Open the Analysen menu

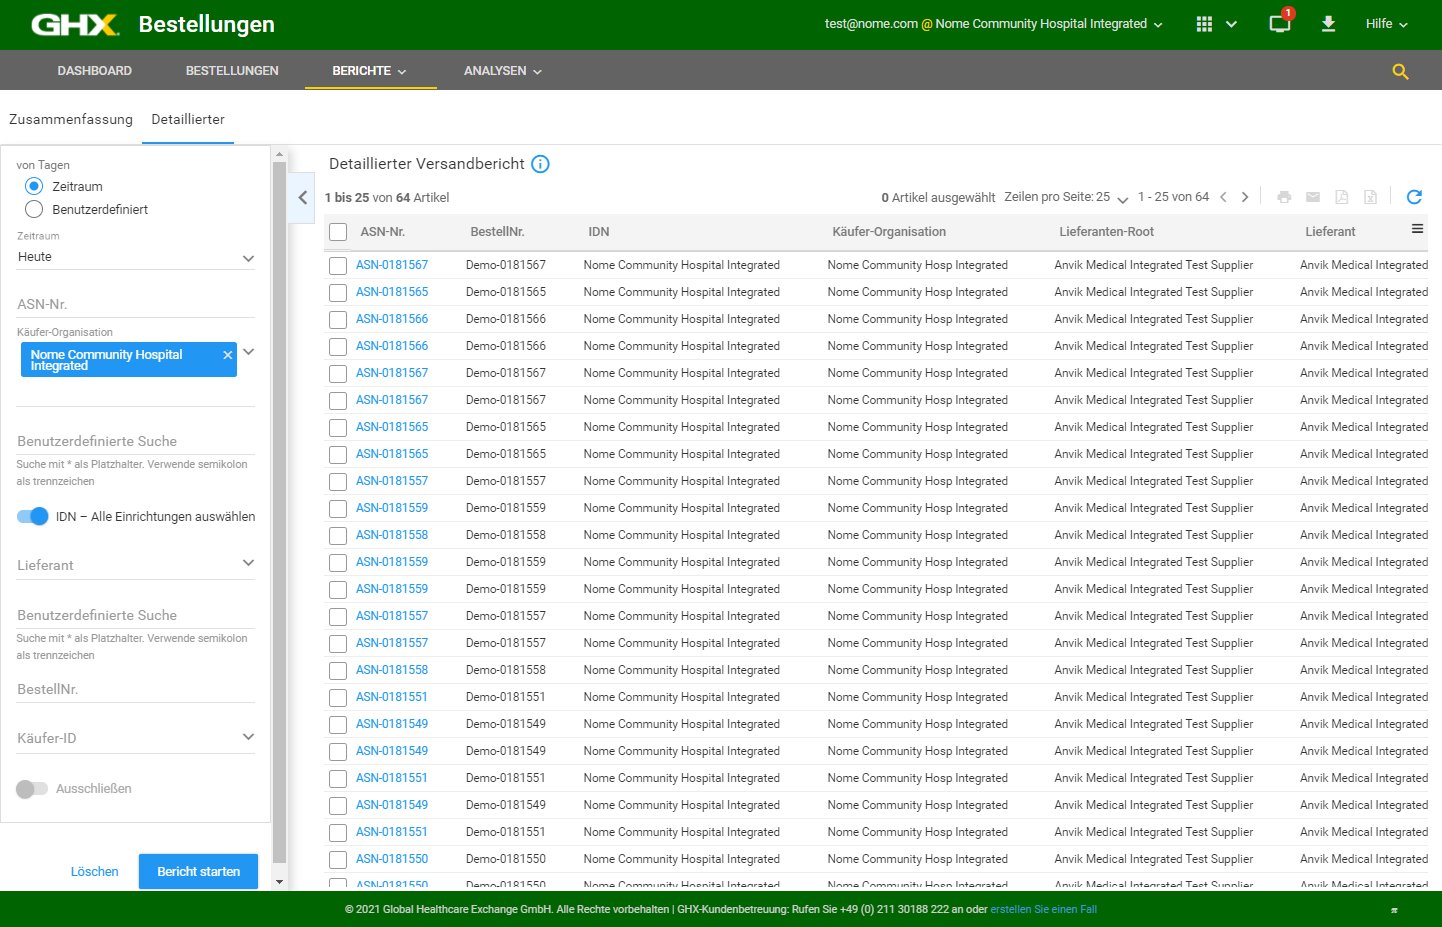pos(502,71)
